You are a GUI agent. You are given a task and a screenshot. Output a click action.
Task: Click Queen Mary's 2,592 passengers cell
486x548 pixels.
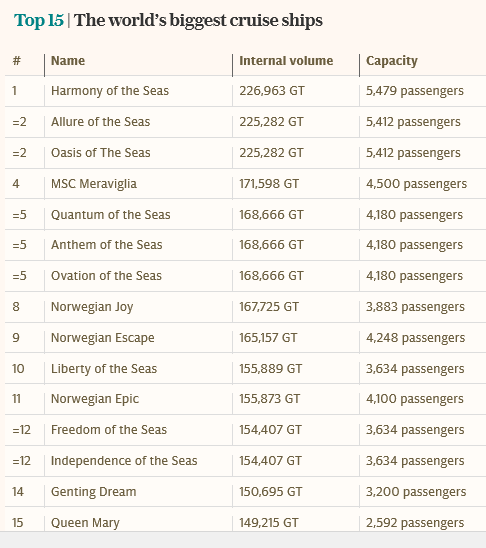click(x=415, y=523)
